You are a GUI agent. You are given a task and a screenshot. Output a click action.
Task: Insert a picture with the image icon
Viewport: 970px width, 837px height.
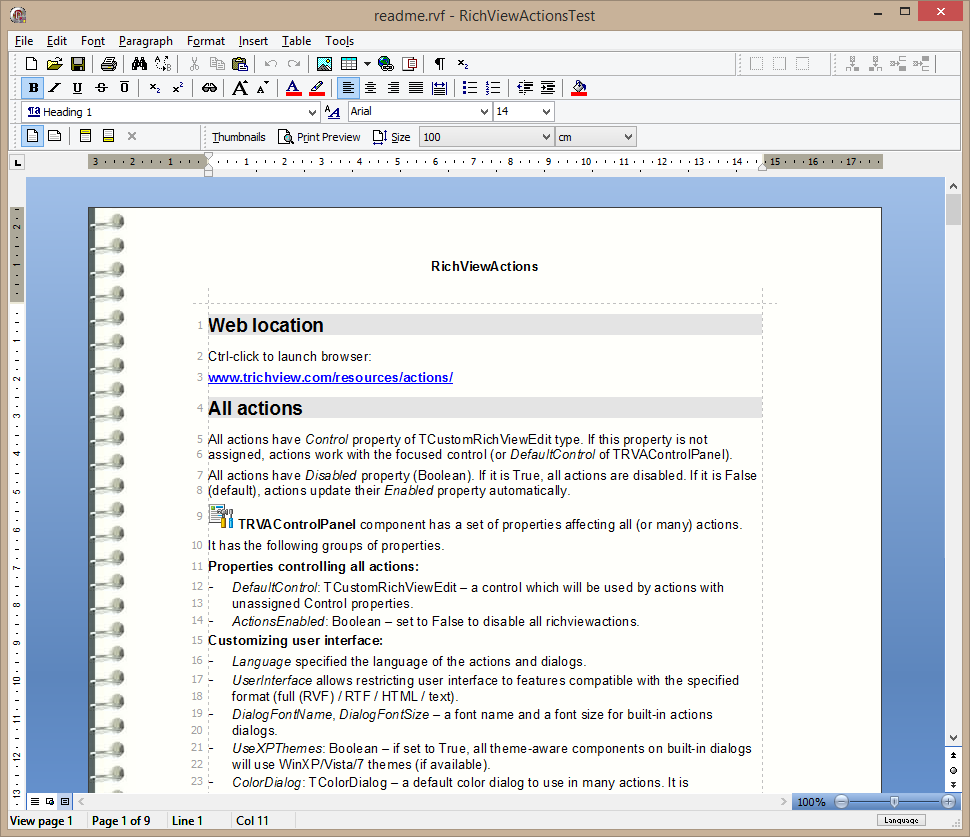(324, 64)
